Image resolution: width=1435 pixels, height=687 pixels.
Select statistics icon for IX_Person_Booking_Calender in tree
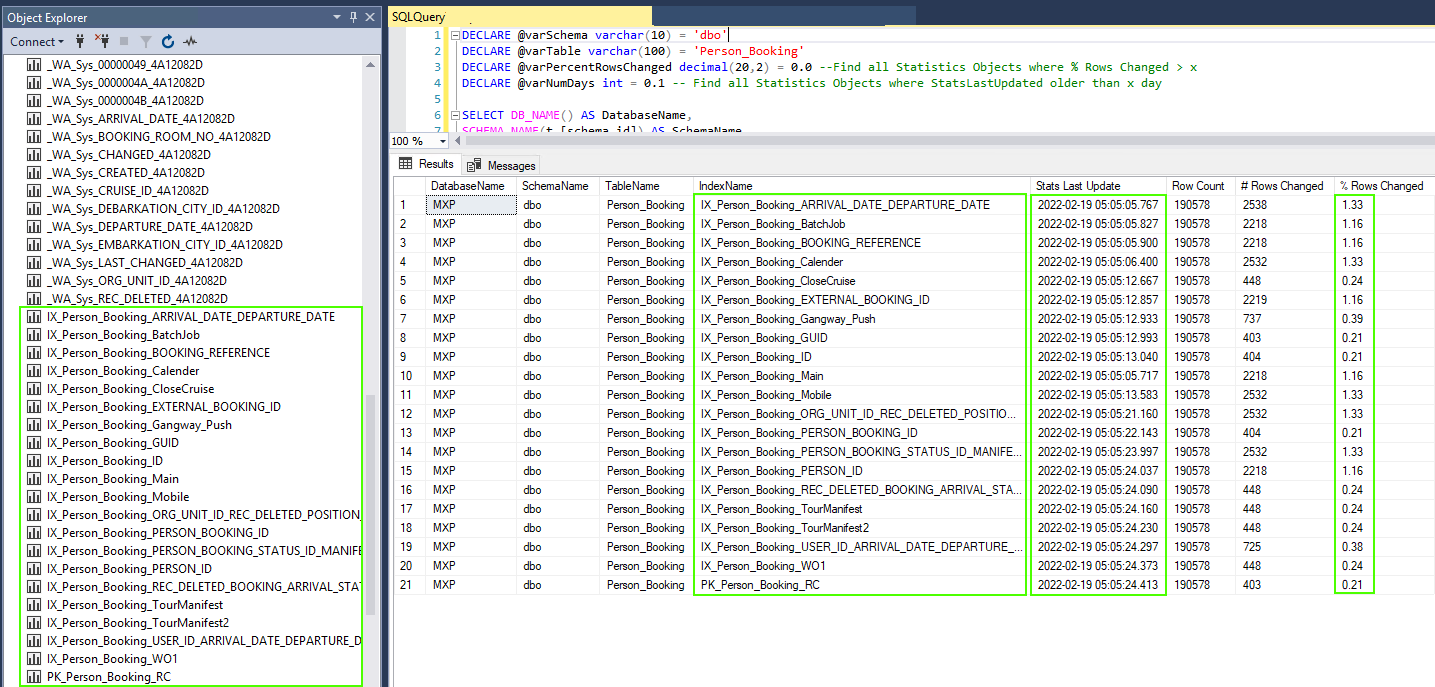pos(34,371)
